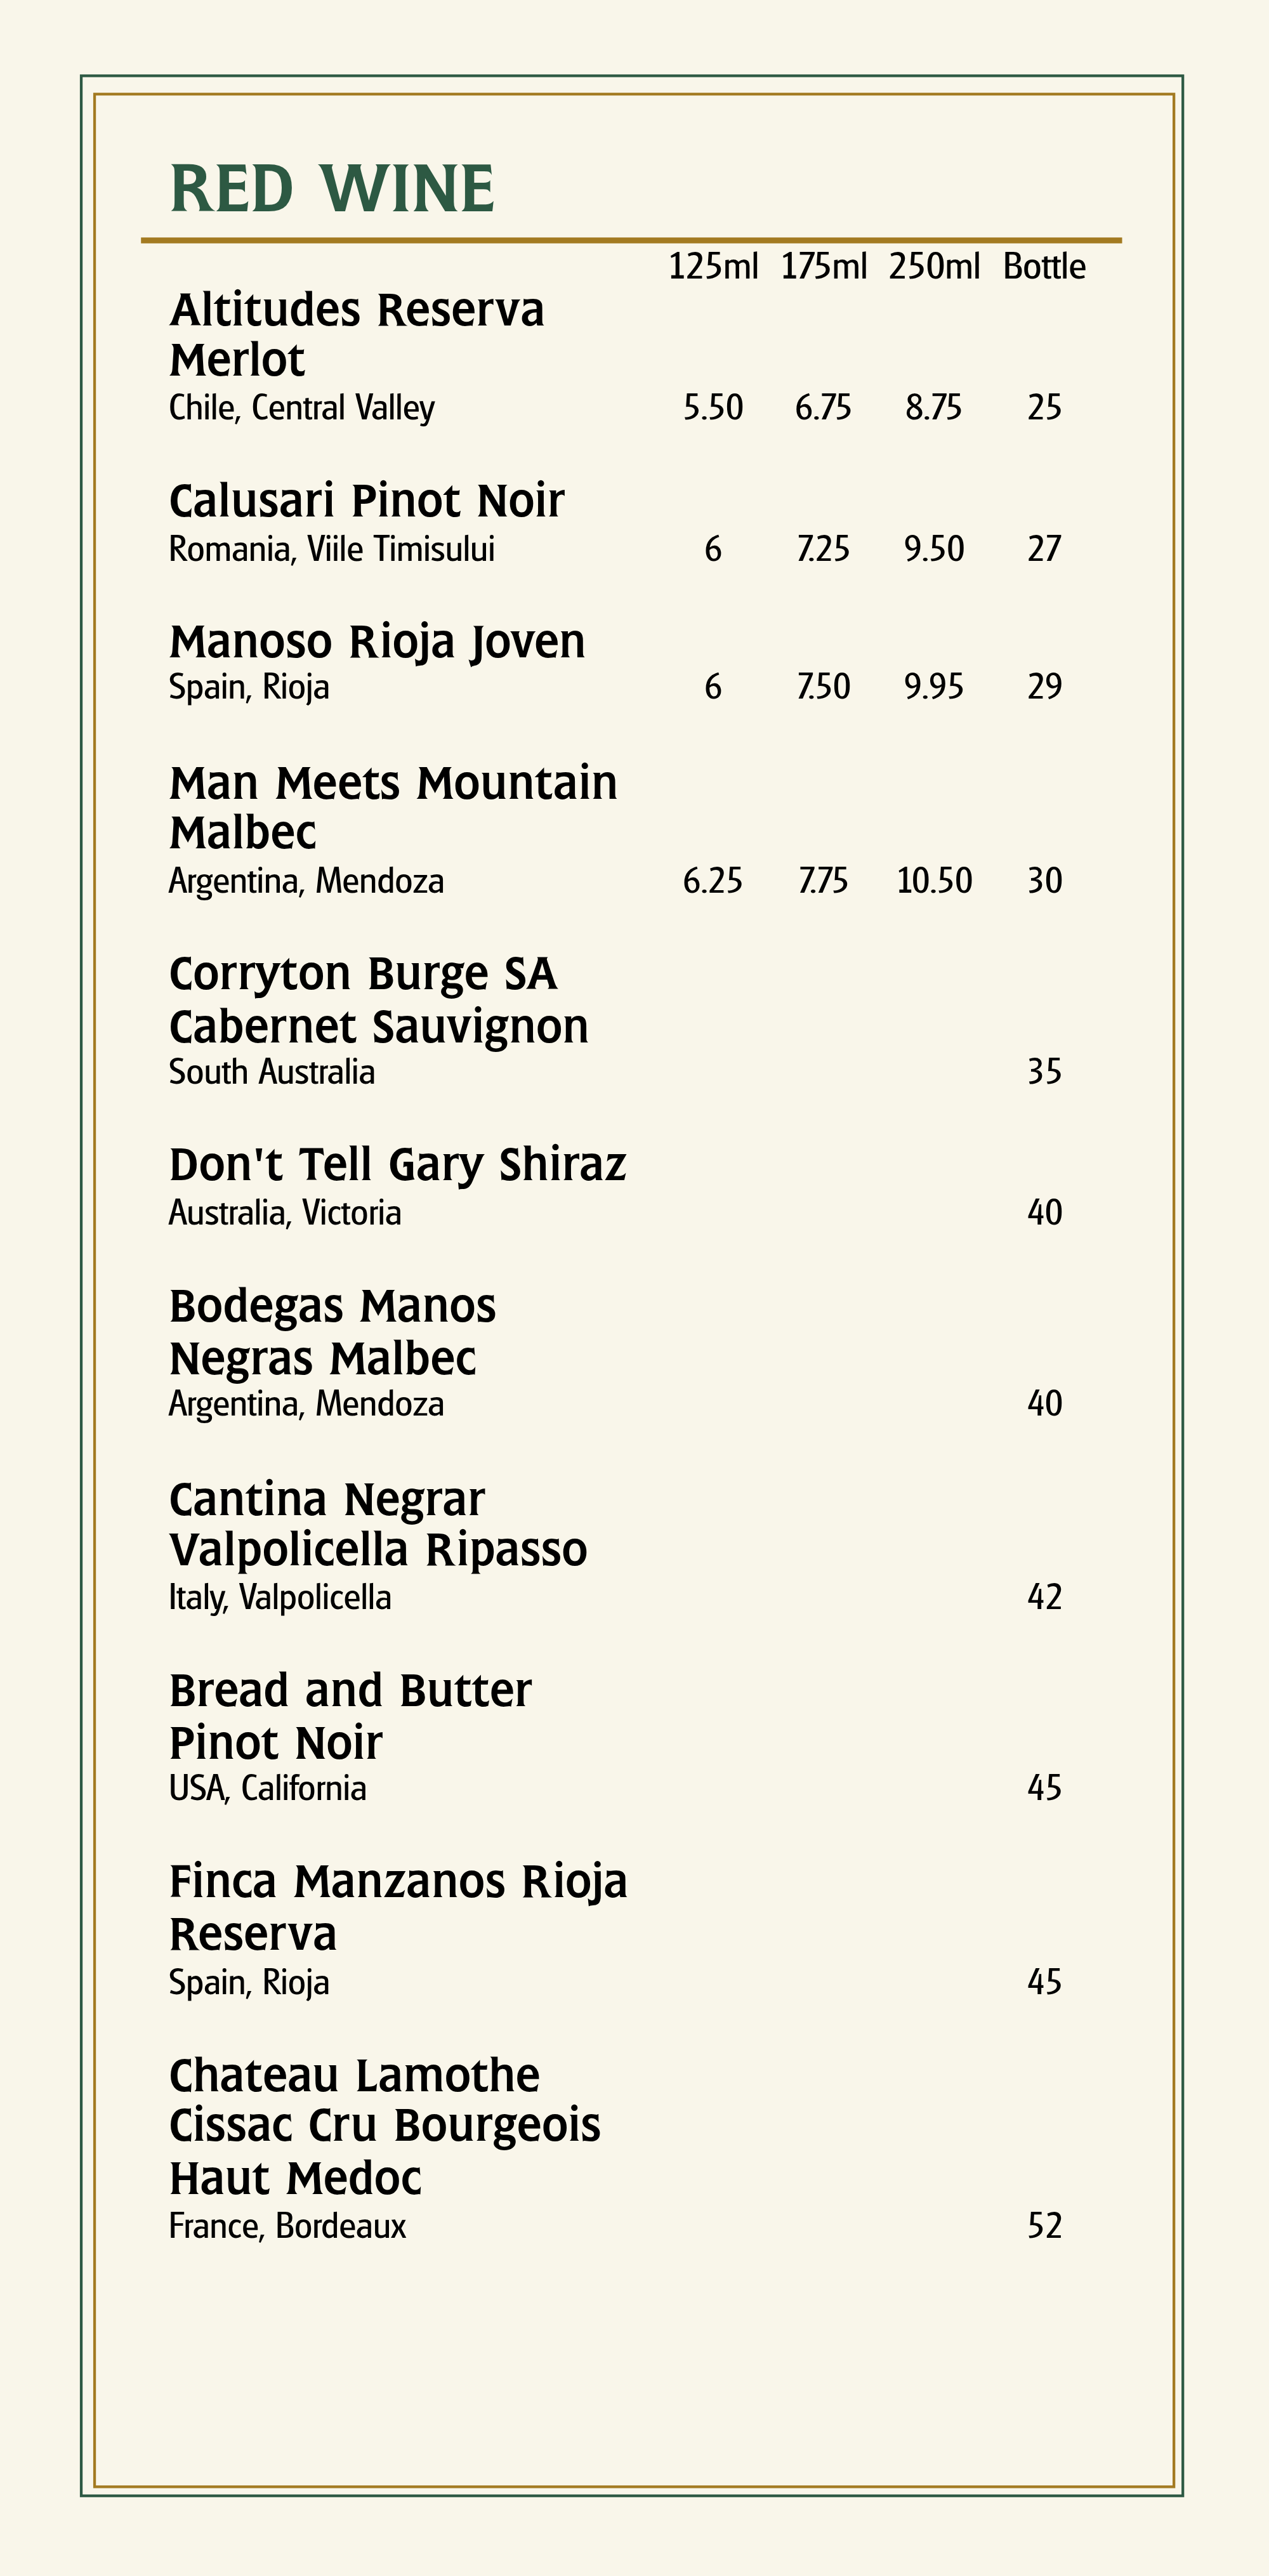Click the 250ml column header
The height and width of the screenshot is (2576, 1269).
pos(934,267)
